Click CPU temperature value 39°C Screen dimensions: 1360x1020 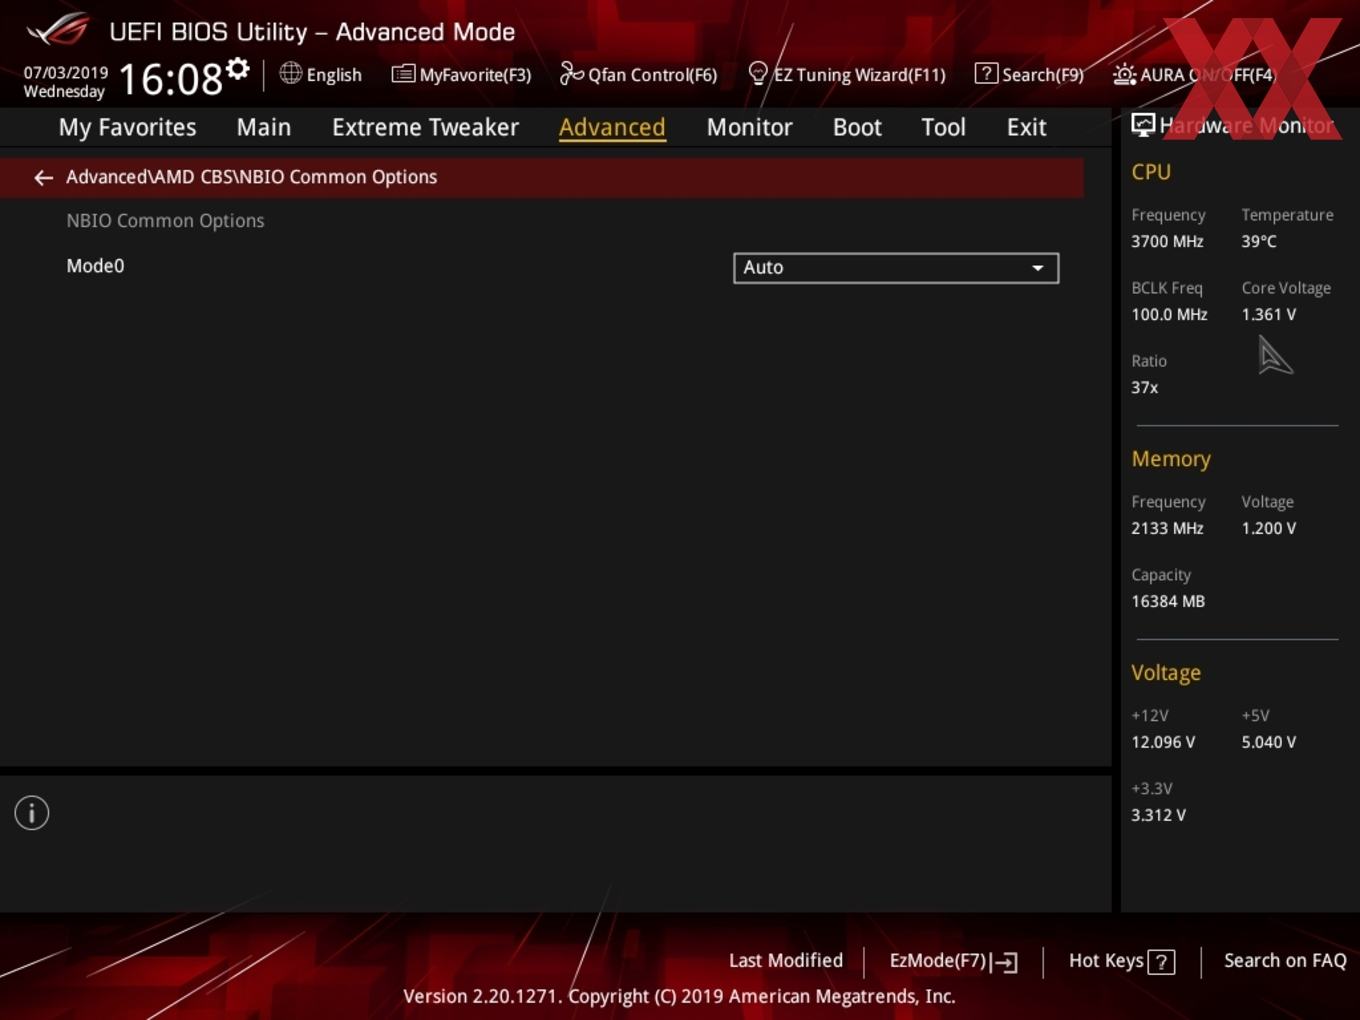point(1259,241)
